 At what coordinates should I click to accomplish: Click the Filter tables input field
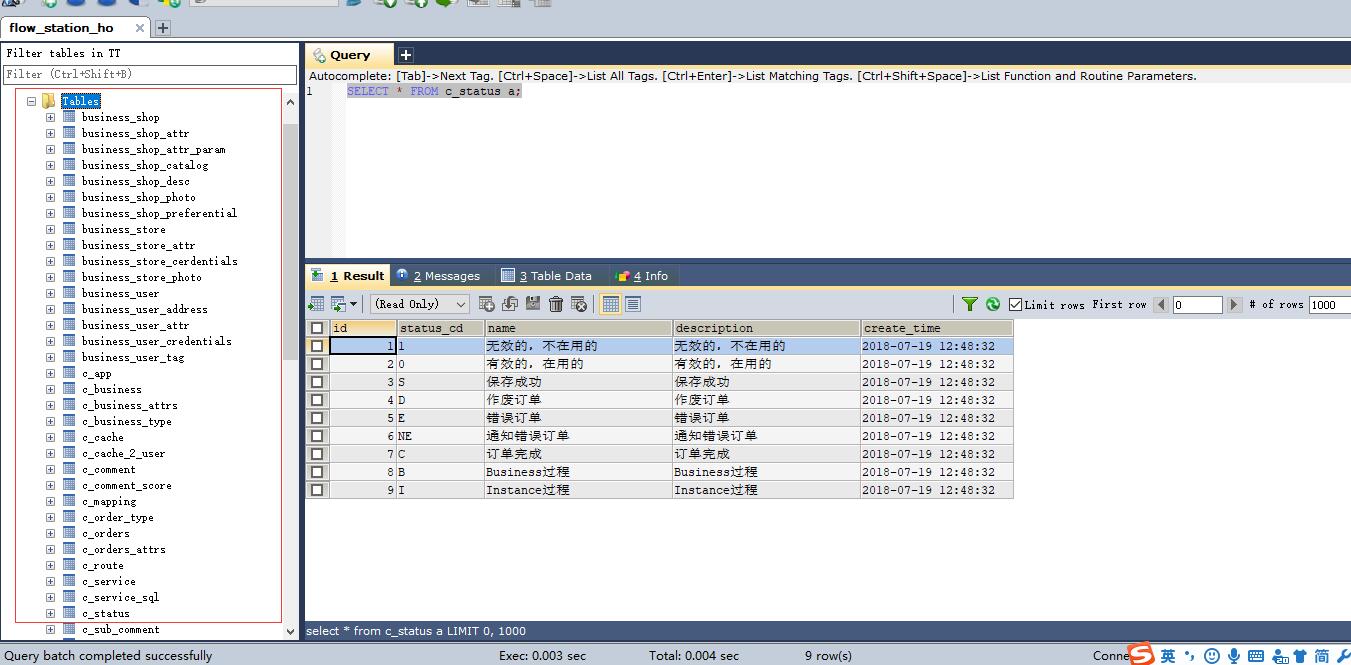click(150, 74)
